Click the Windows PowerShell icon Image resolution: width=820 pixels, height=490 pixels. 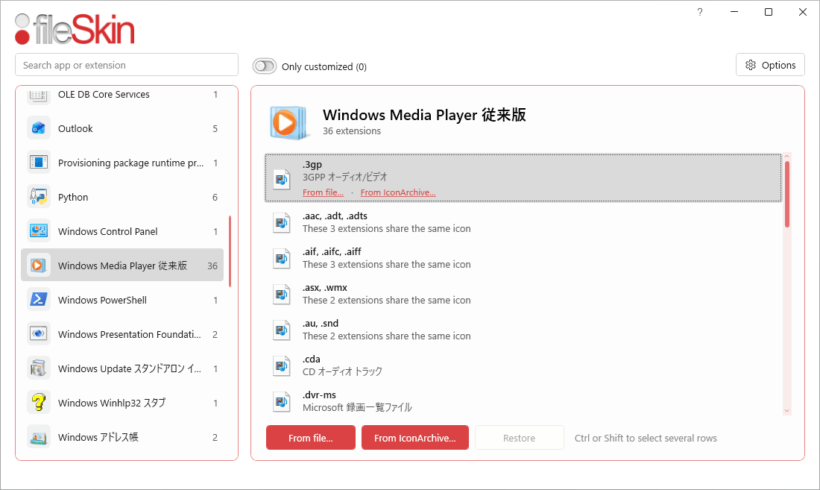[x=38, y=300]
